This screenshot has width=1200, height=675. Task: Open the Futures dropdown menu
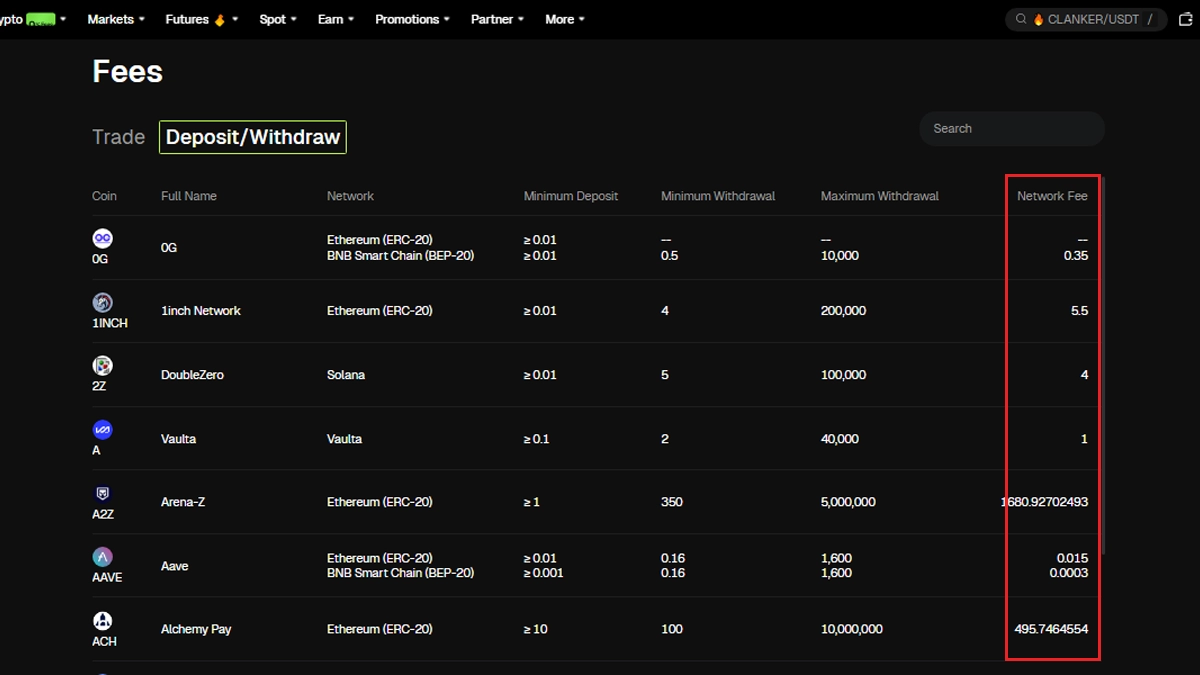[x=201, y=19]
